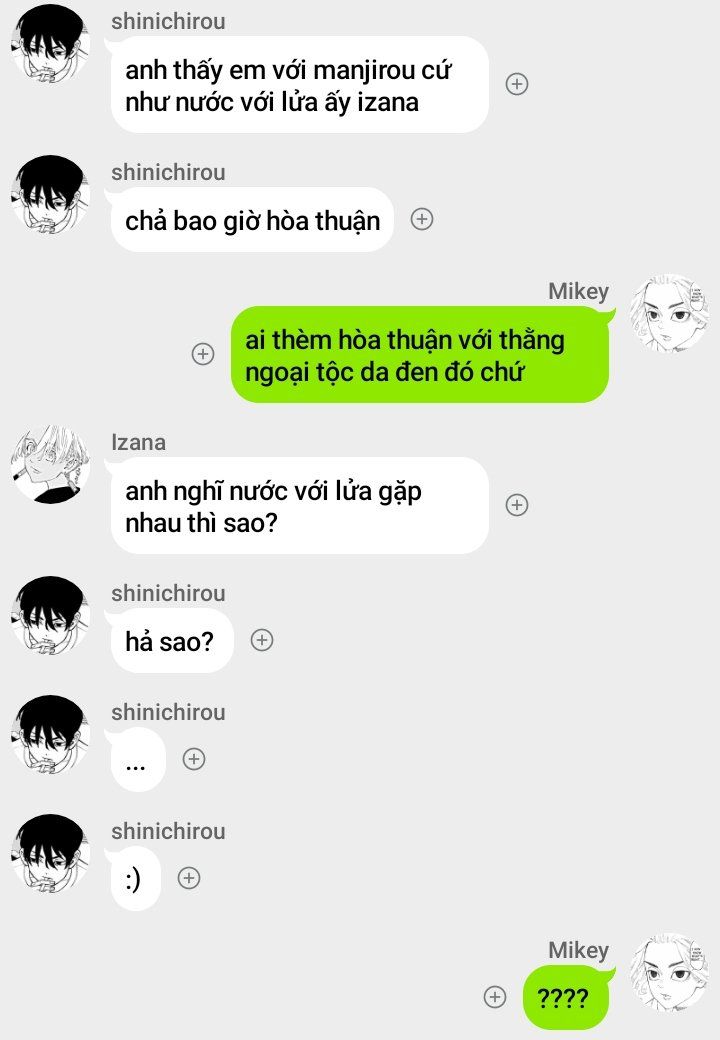Screen dimensions: 720x1040
Task: Click plus icon beside Izana's 'anh nghĩ nước với lửa' message
Action: point(517,505)
